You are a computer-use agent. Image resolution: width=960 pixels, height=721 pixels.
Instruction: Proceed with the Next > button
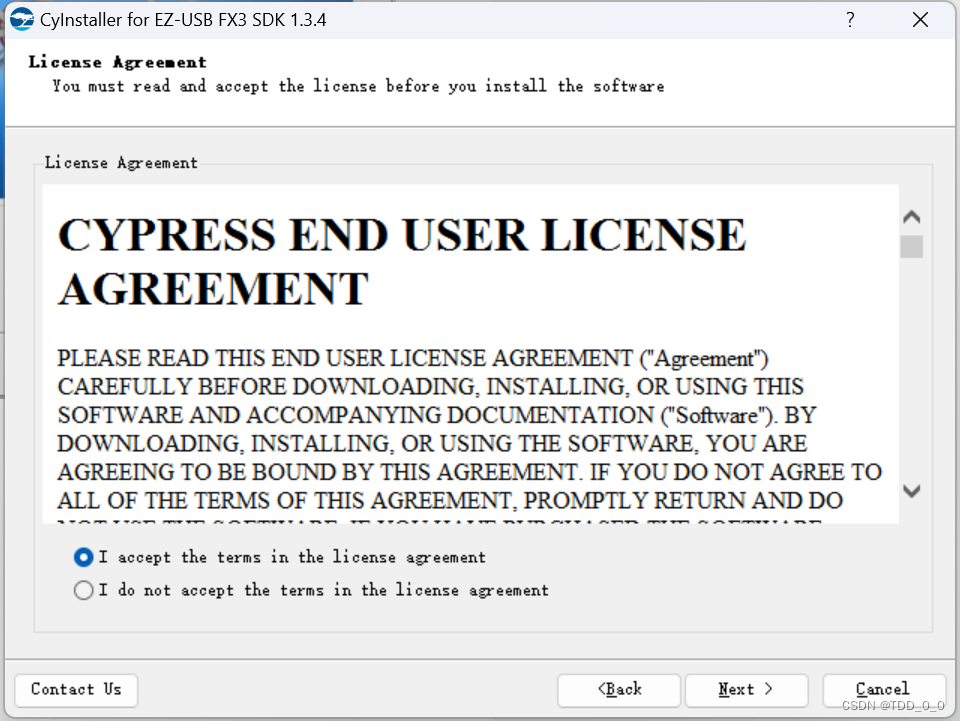pos(746,690)
